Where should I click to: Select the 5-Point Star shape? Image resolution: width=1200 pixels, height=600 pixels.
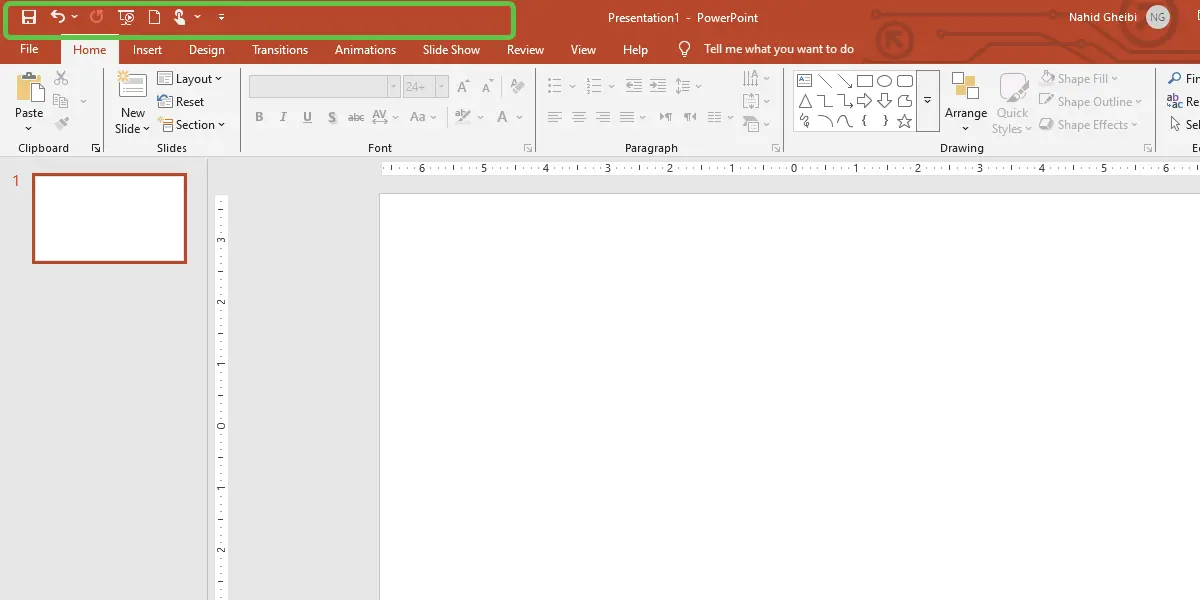pyautogui.click(x=905, y=121)
